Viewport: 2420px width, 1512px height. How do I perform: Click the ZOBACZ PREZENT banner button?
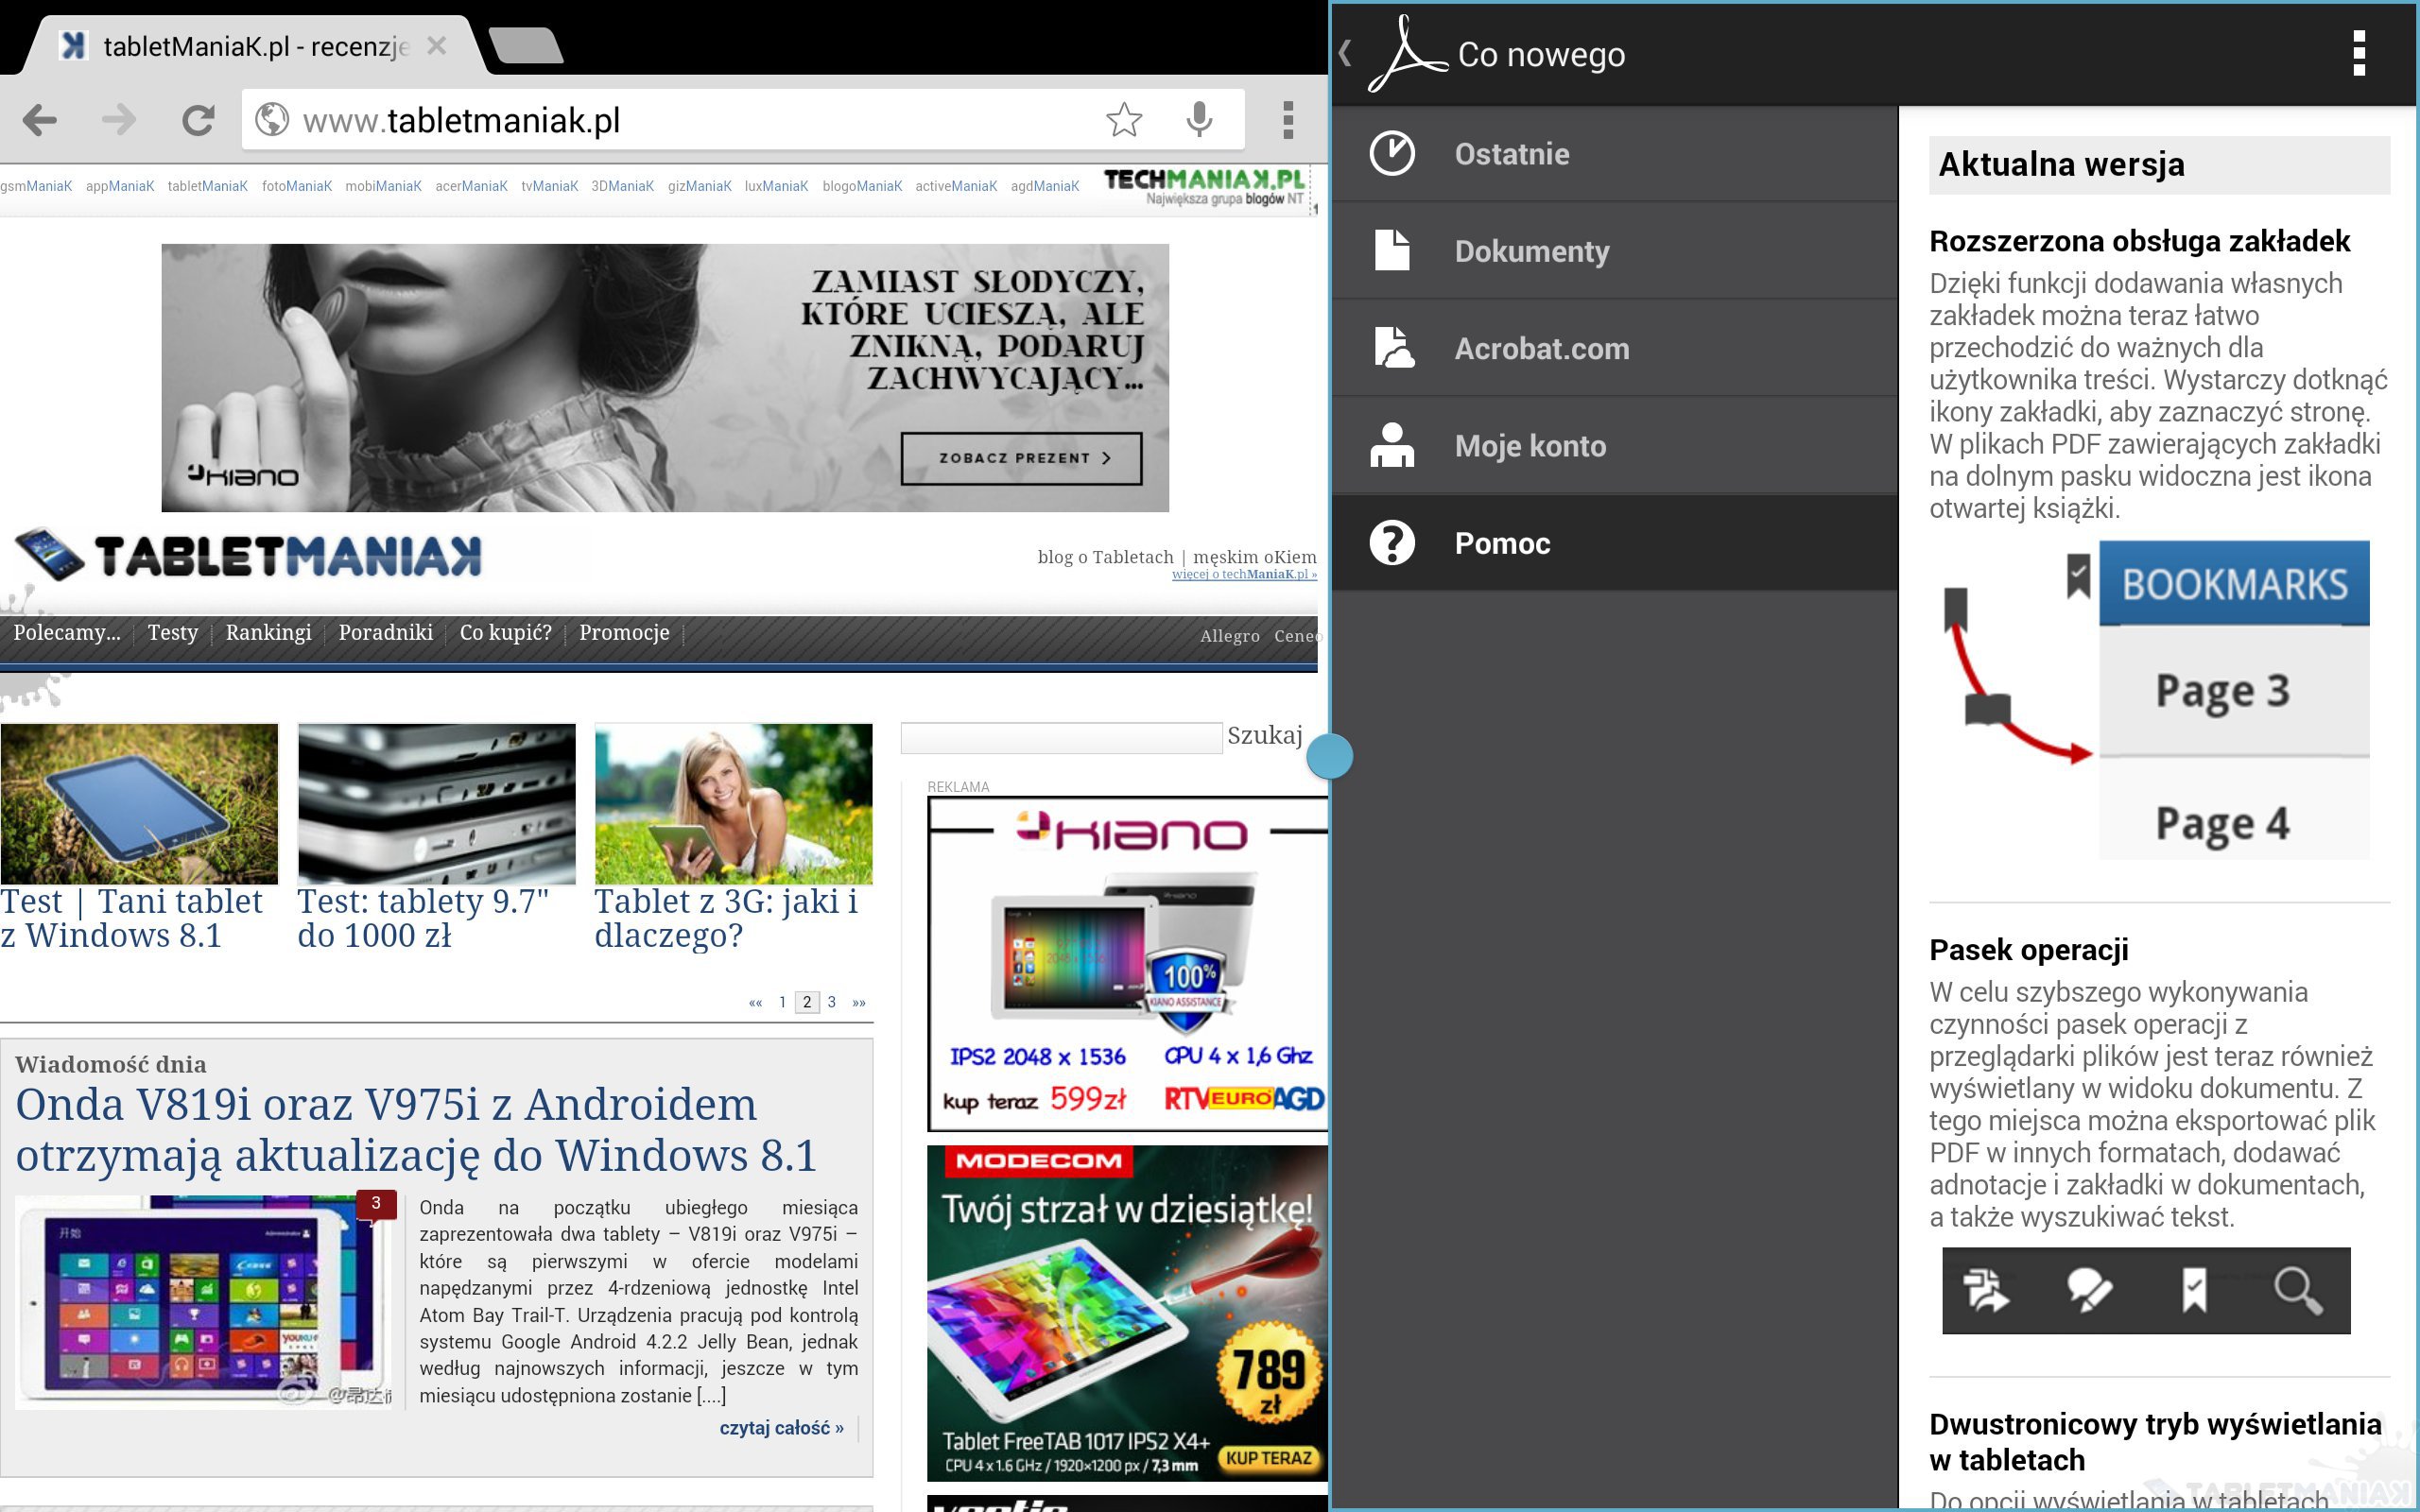coord(1020,458)
